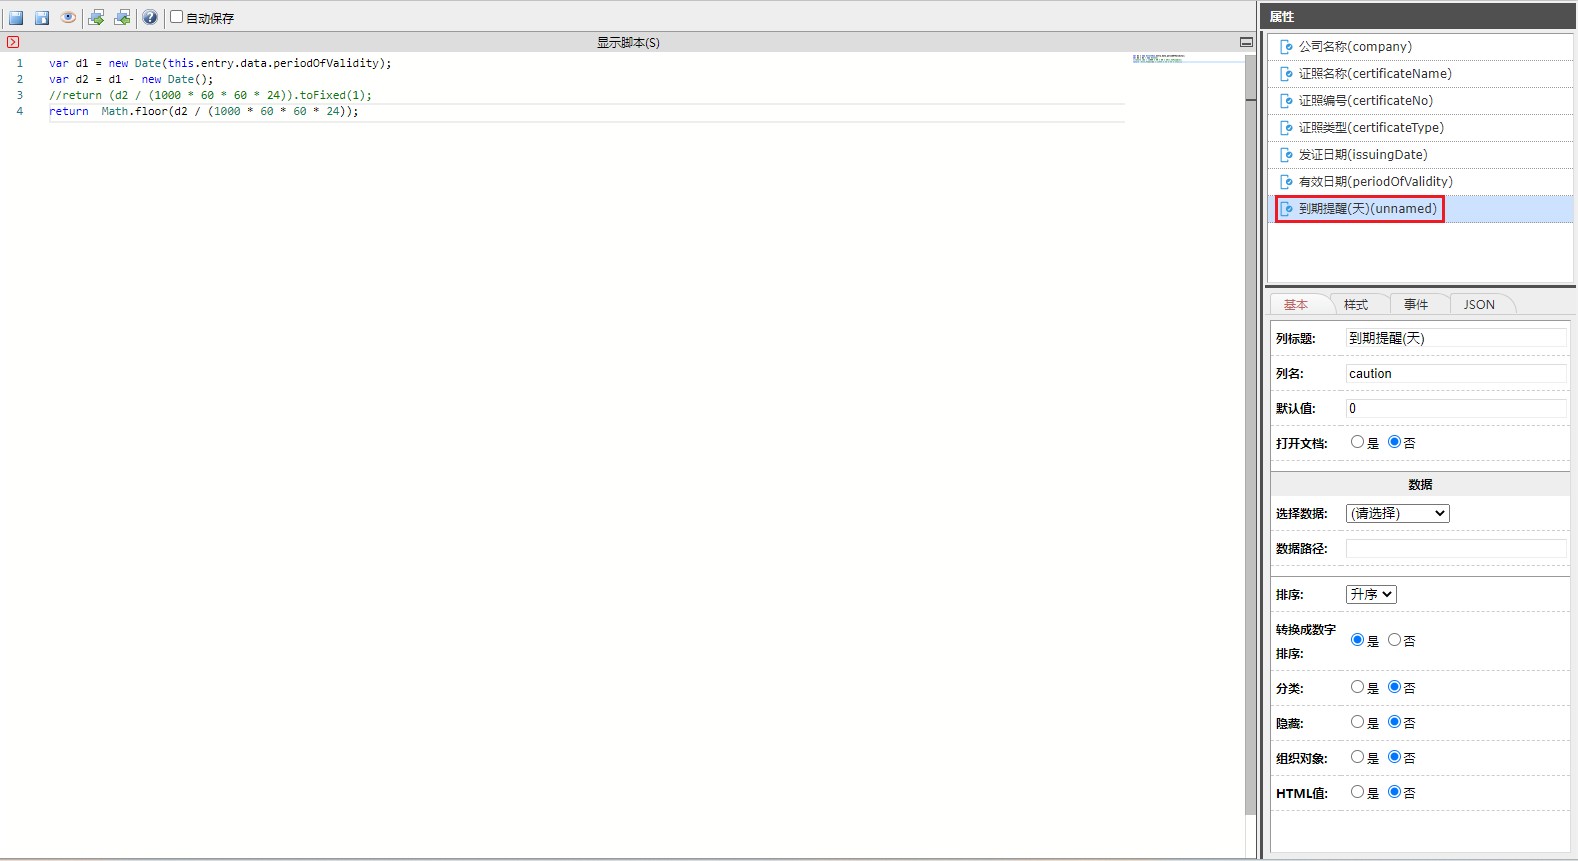Click the 显示脚本(S) header title

point(628,42)
